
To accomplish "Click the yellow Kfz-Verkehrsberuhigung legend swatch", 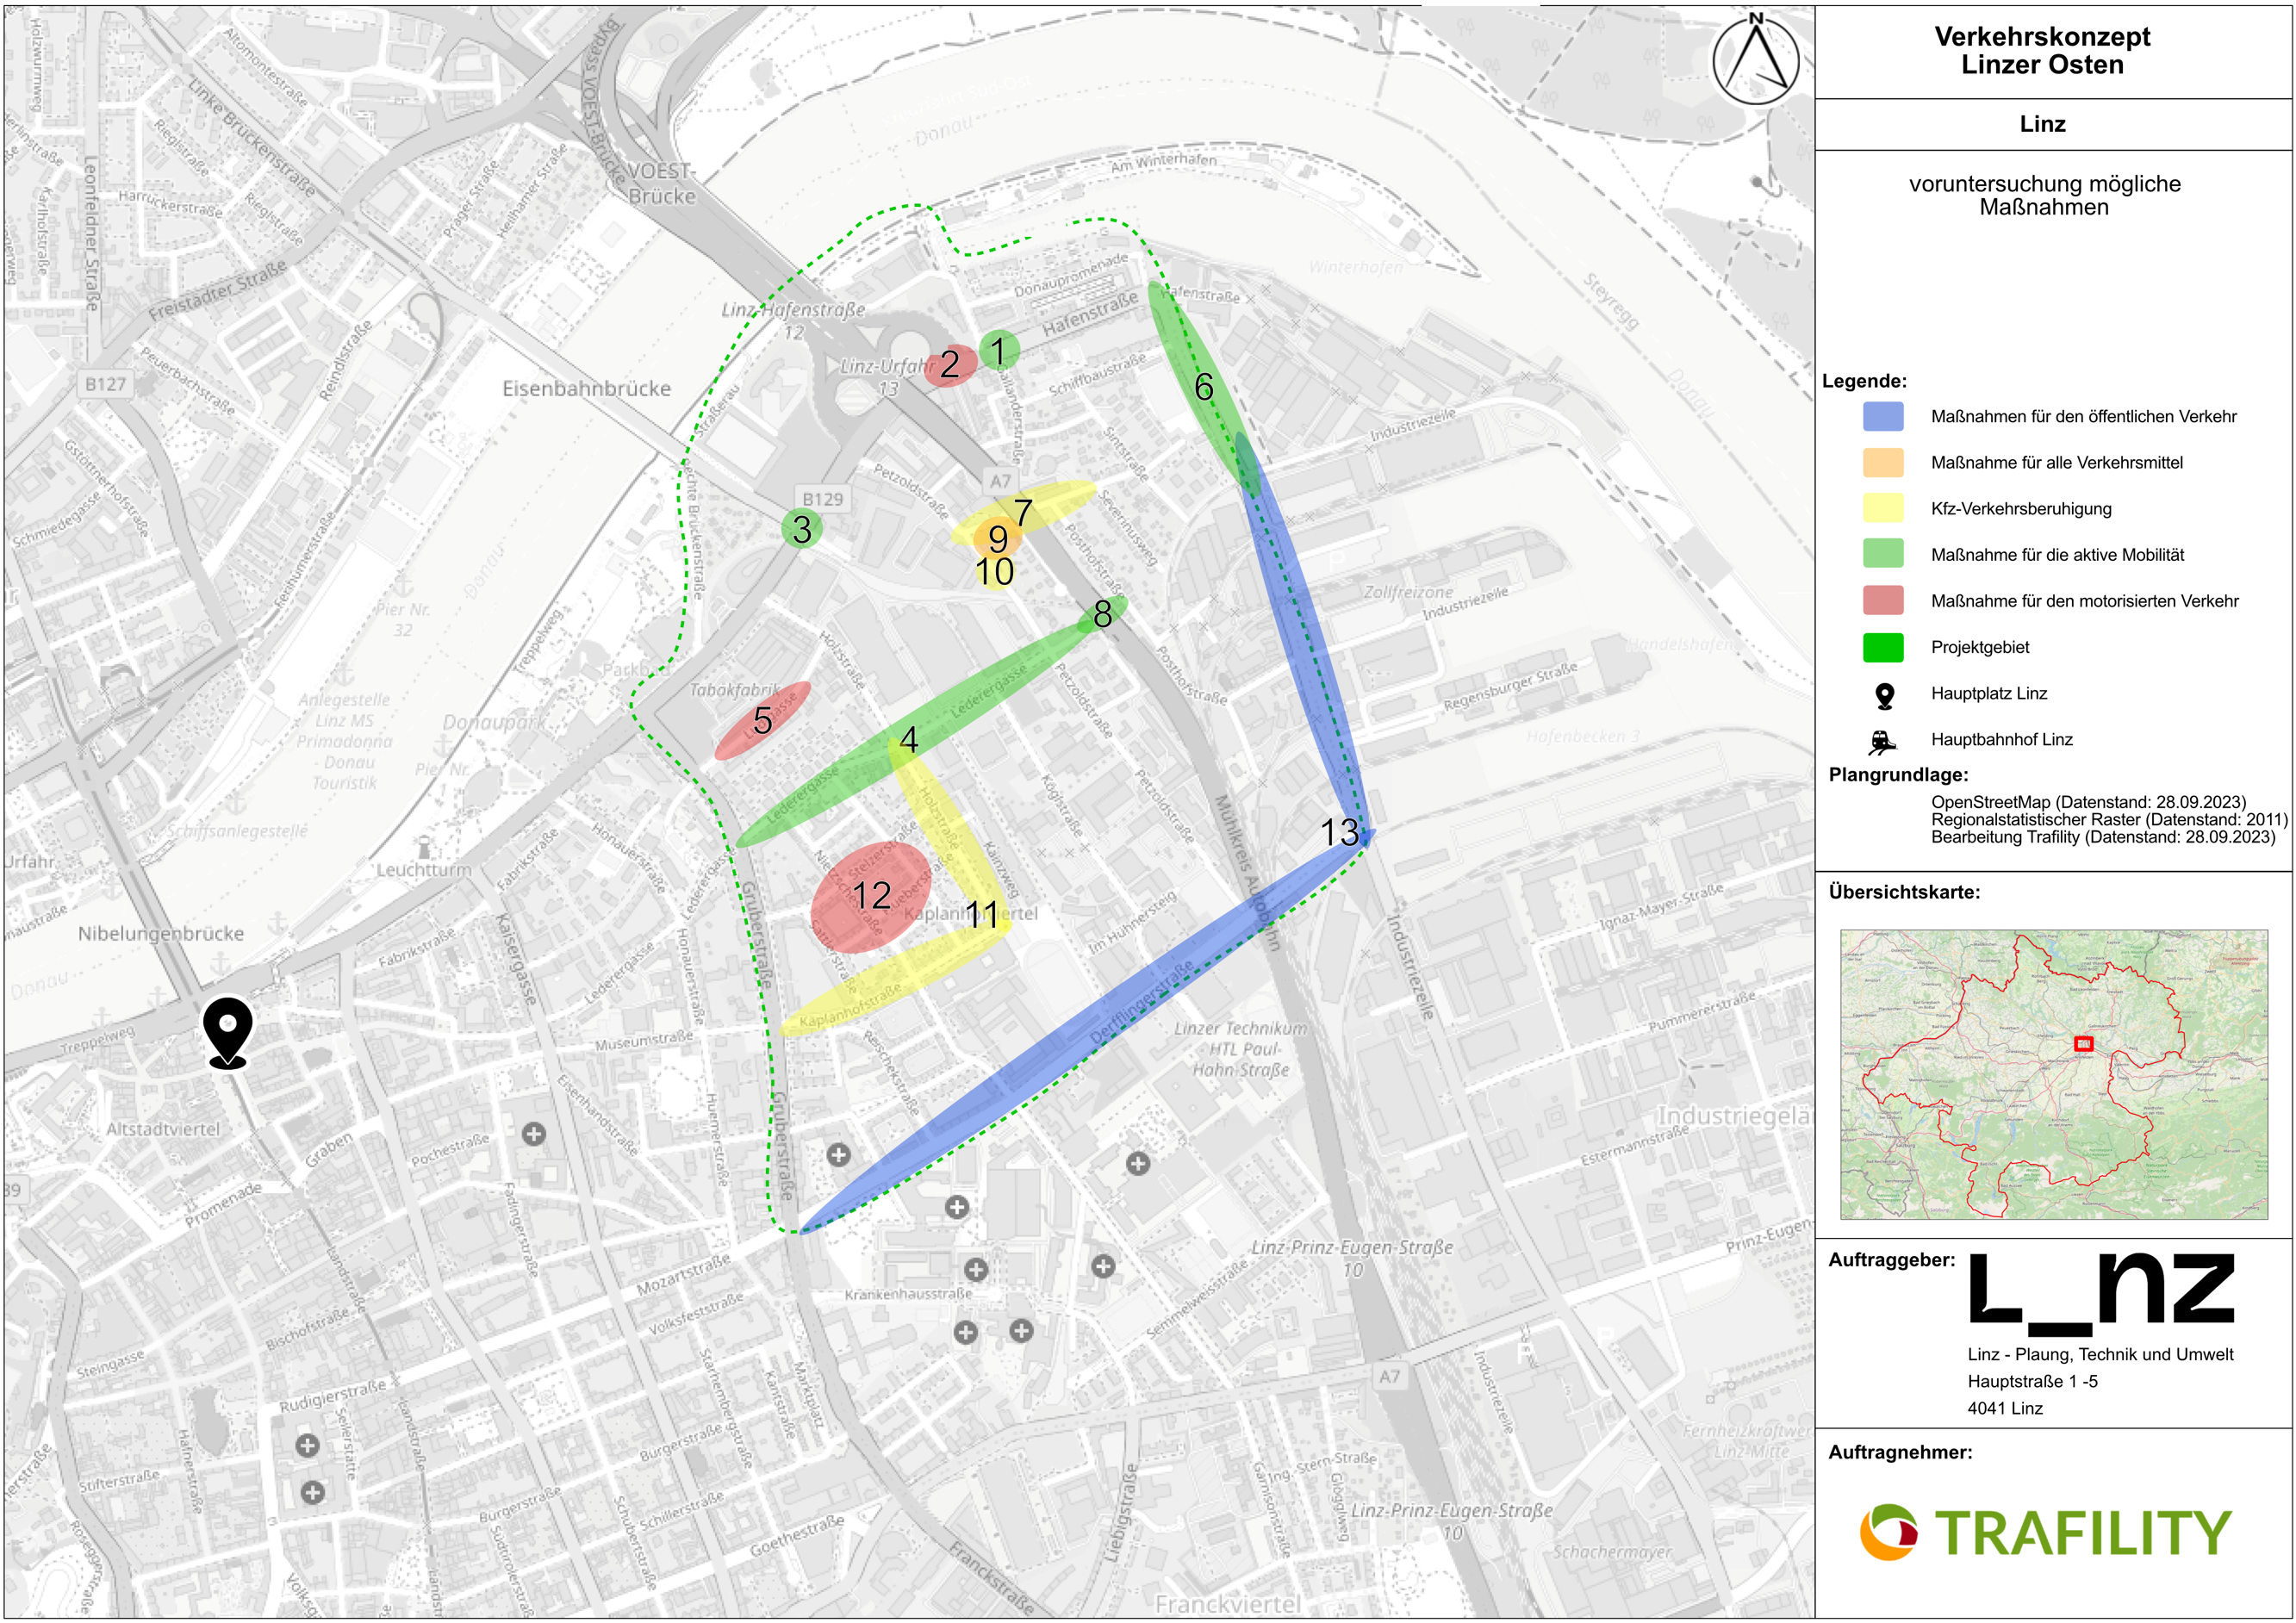I will pos(1883,508).
